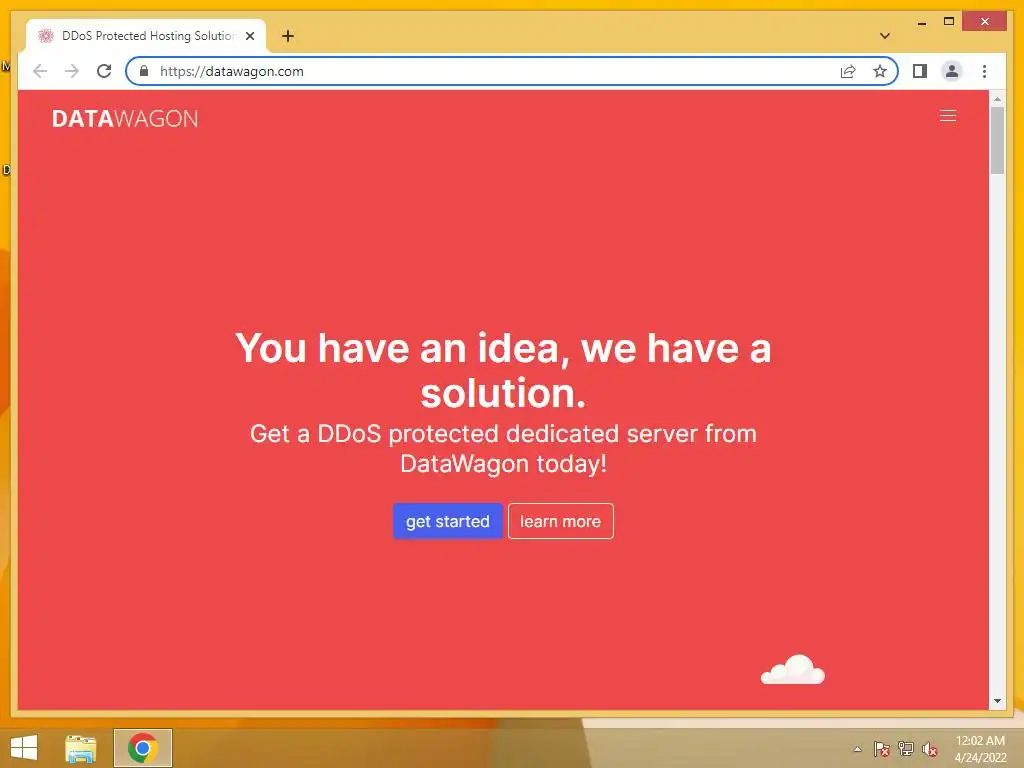Click the Chrome taskbar icon
The width and height of the screenshot is (1024, 768).
pyautogui.click(x=142, y=748)
